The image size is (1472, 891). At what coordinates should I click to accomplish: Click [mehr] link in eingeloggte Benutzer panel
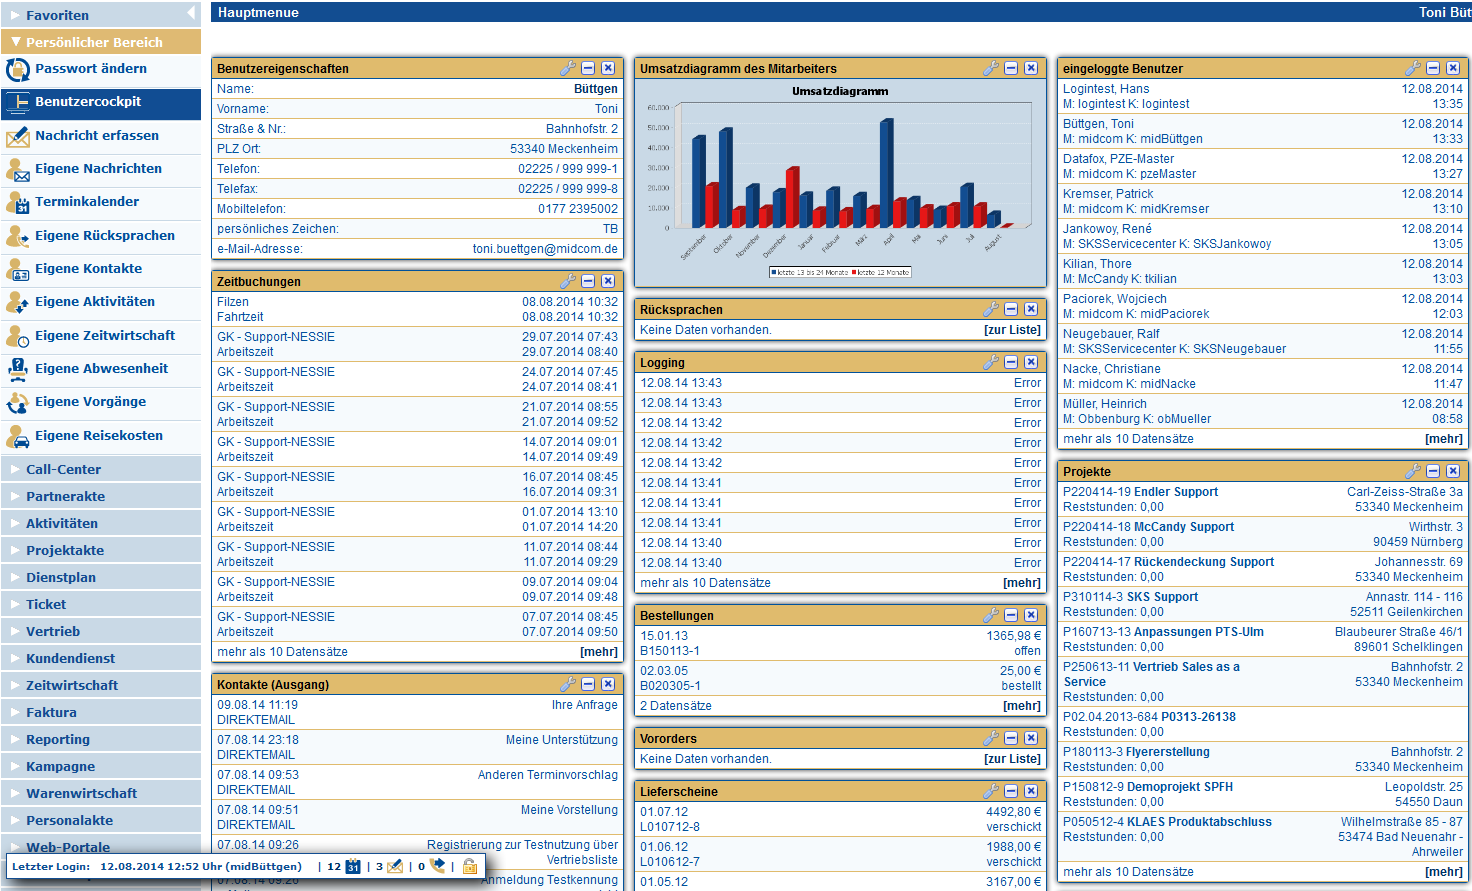coord(1443,439)
